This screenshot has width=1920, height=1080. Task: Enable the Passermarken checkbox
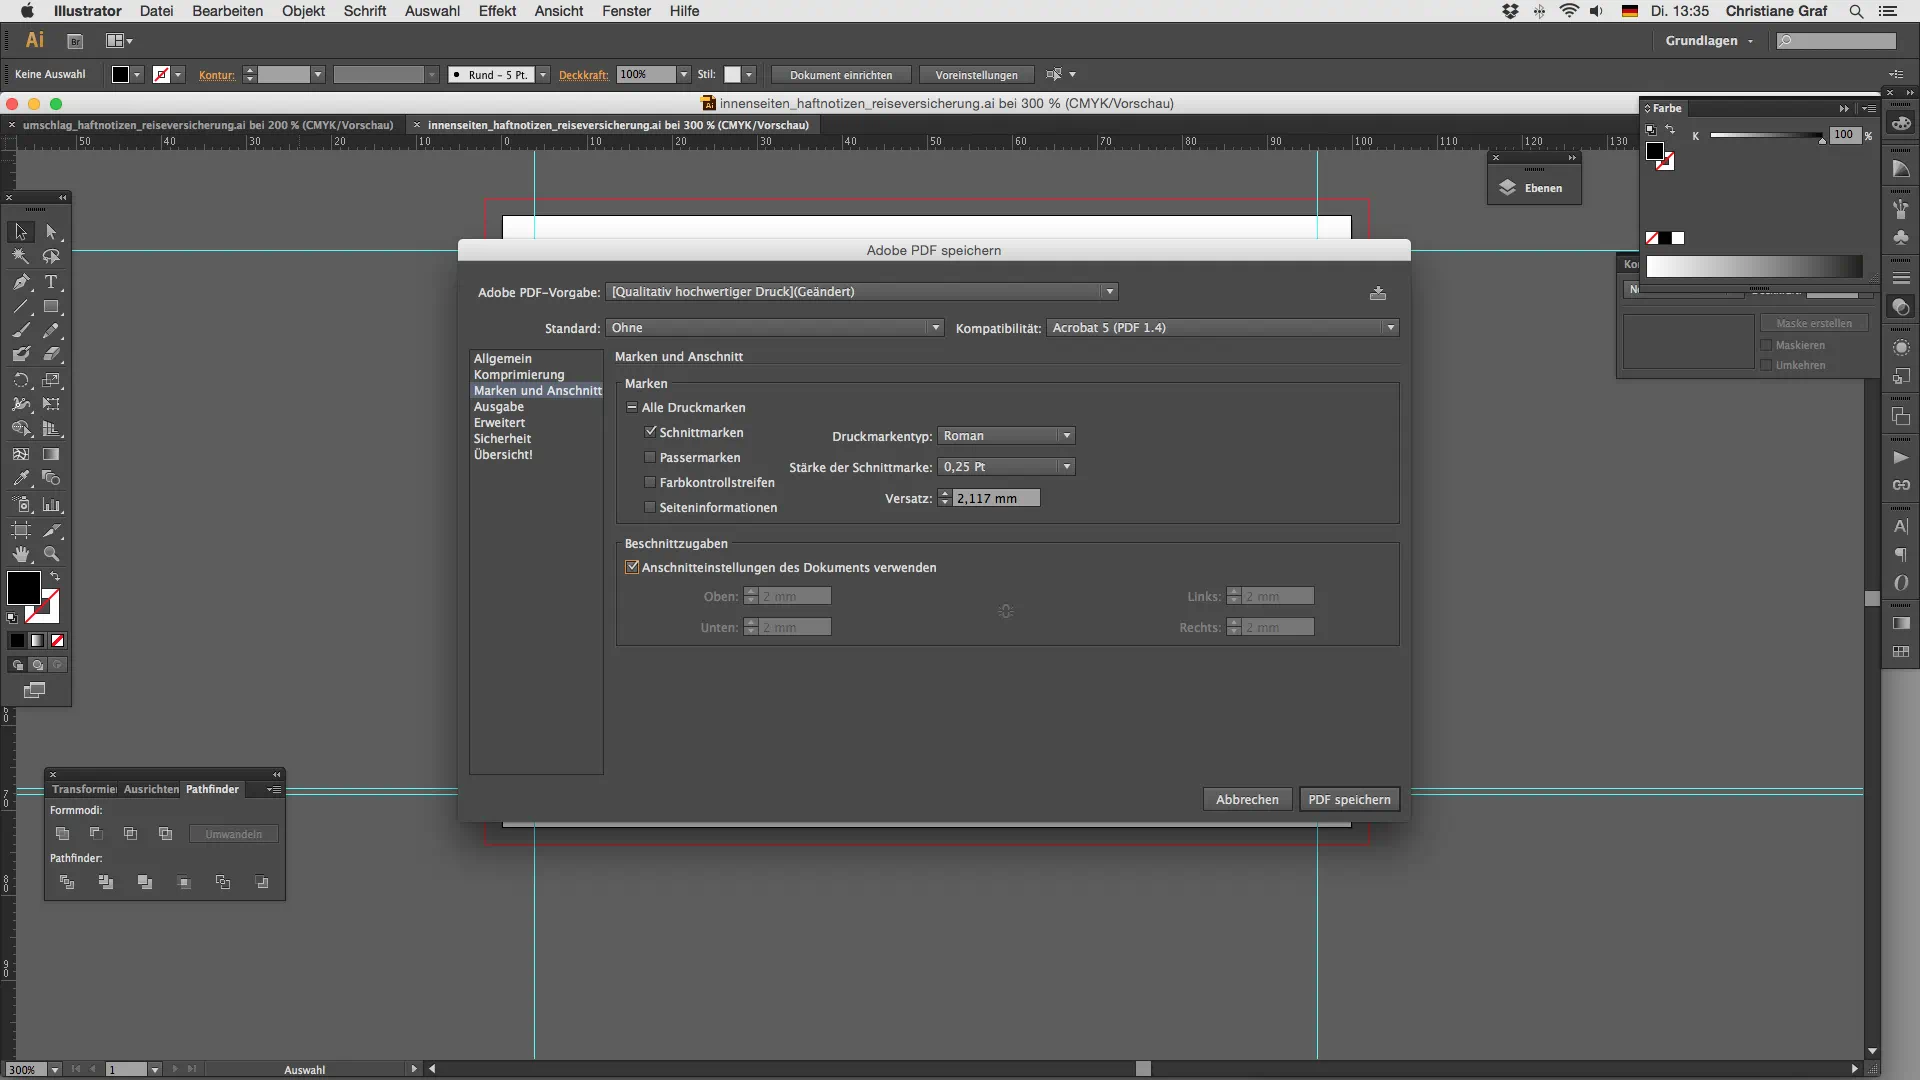coord(650,457)
